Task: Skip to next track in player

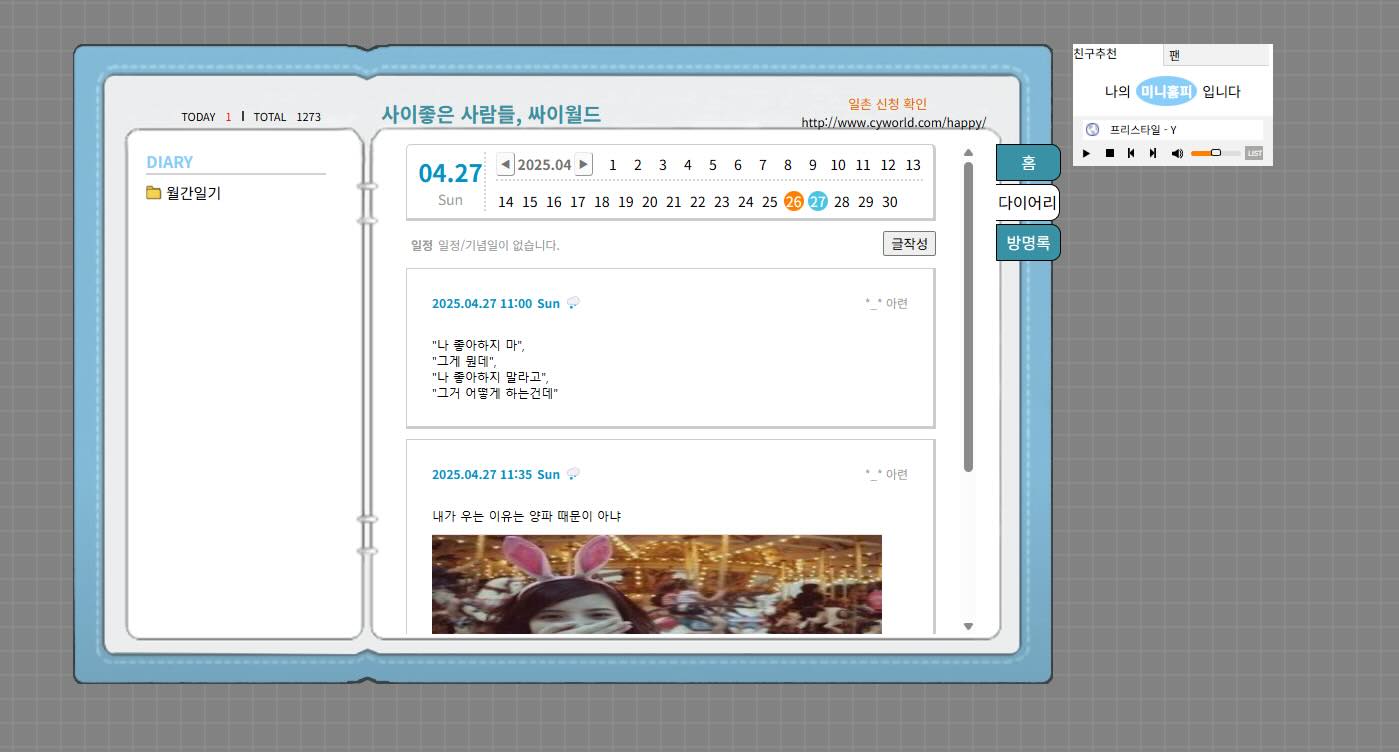Action: tap(1153, 153)
